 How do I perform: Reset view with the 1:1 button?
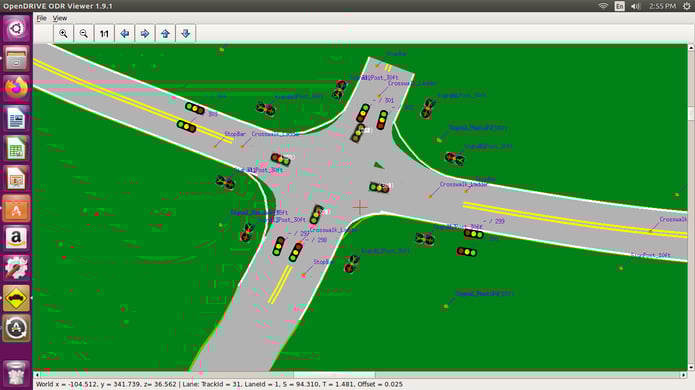pyautogui.click(x=104, y=34)
